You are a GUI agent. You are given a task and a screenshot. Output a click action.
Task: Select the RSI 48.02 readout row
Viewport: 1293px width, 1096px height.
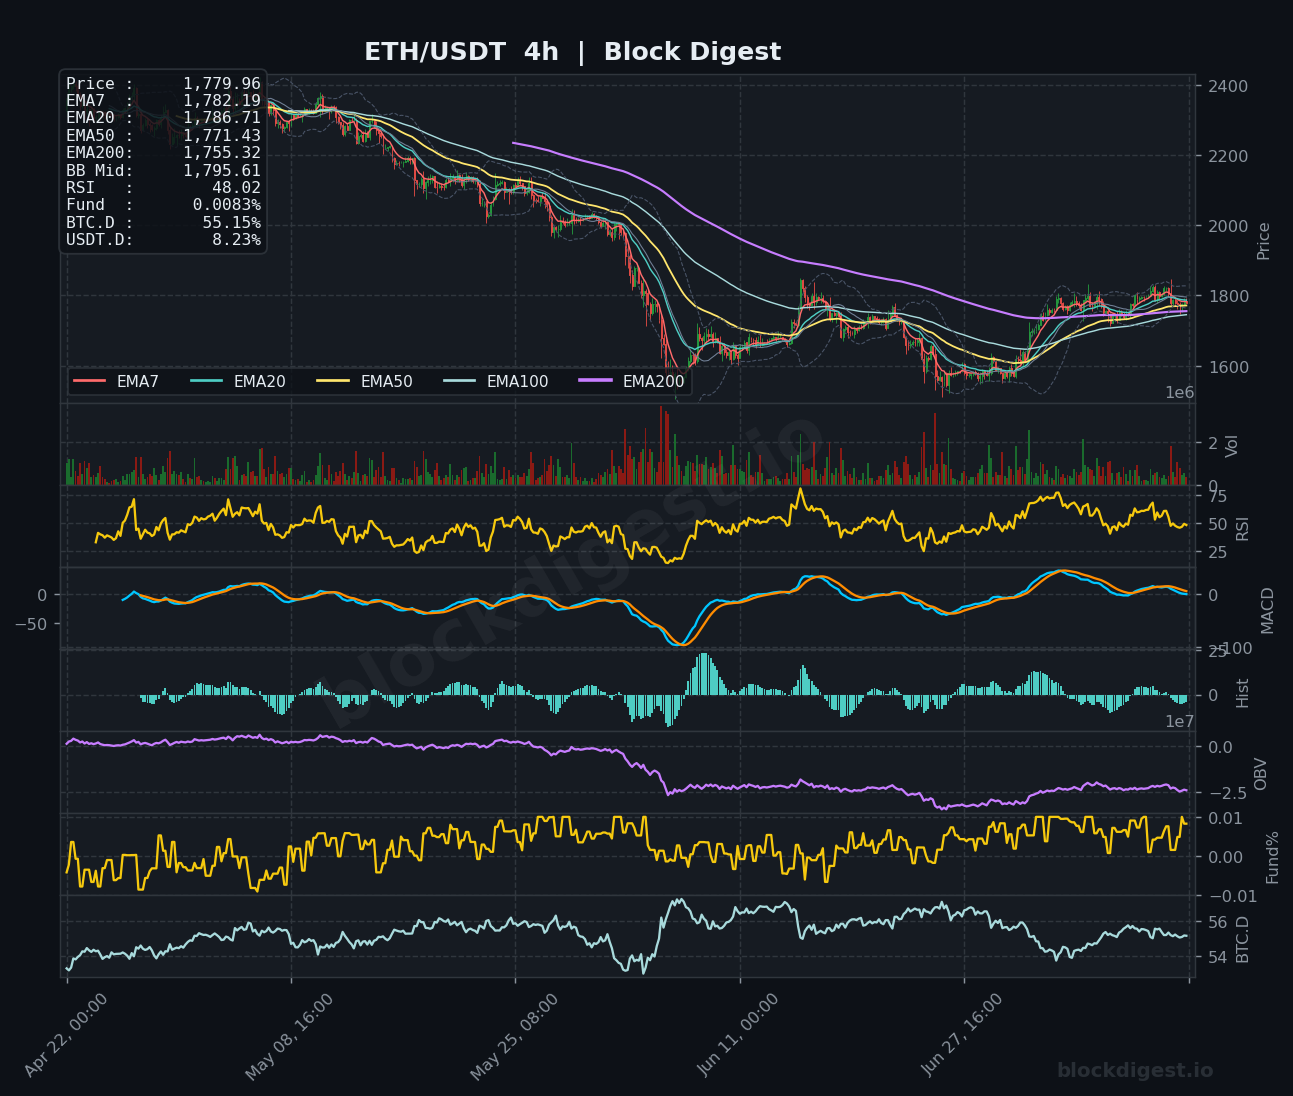[x=163, y=188]
